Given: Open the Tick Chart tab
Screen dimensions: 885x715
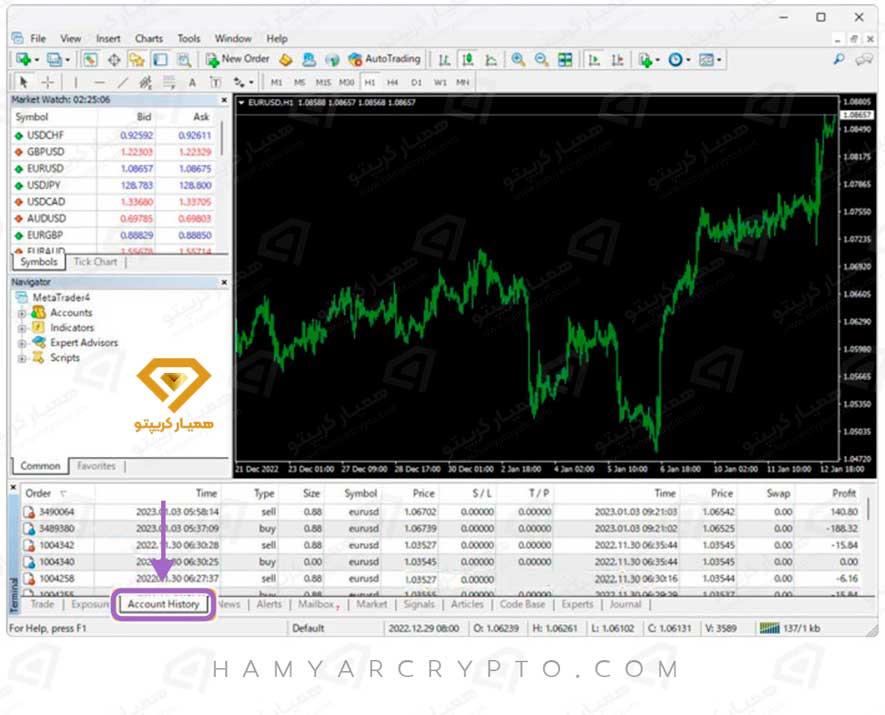Looking at the screenshot, I should (x=95, y=262).
